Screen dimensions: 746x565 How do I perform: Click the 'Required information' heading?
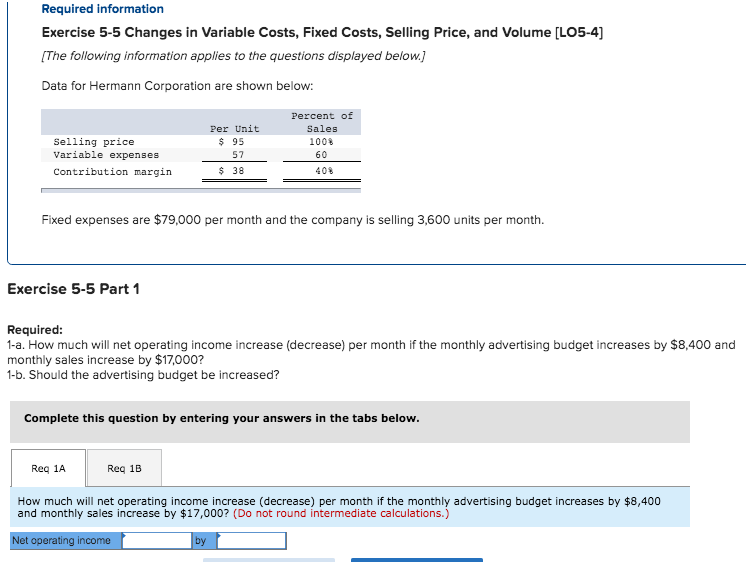pyautogui.click(x=103, y=9)
